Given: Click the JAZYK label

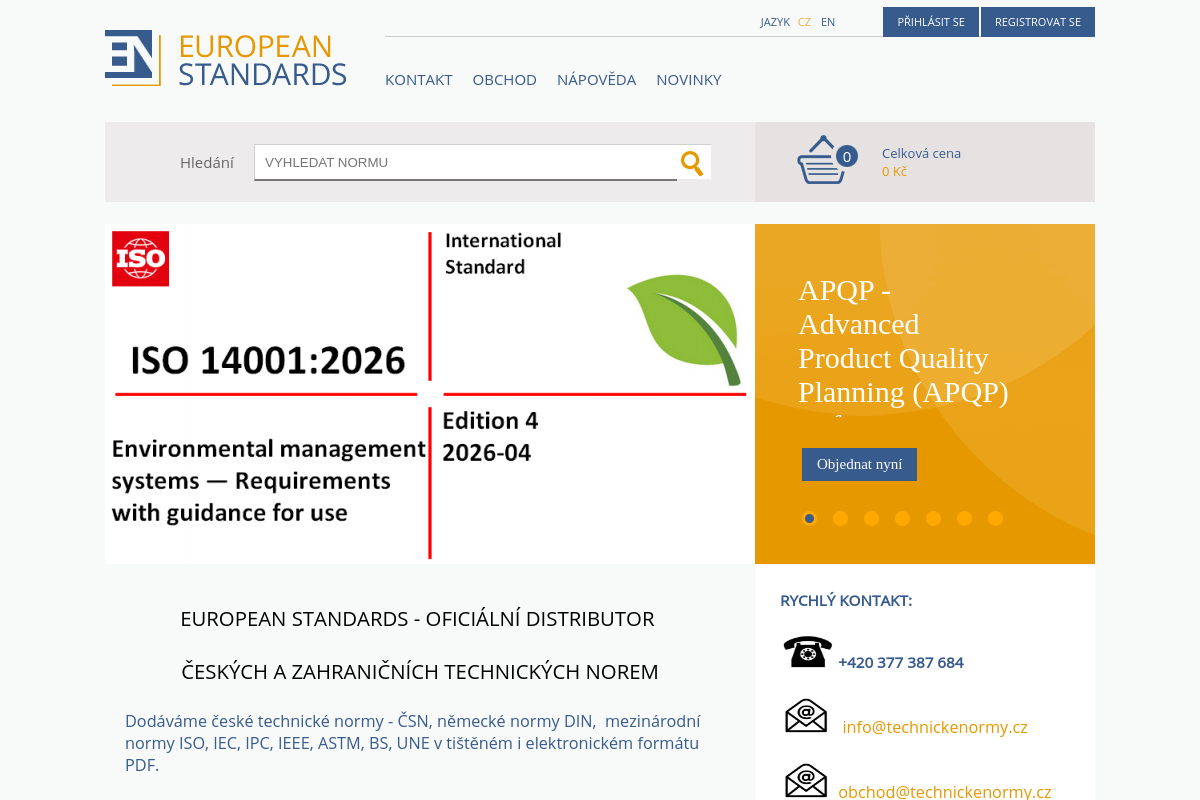Looking at the screenshot, I should 775,22.
